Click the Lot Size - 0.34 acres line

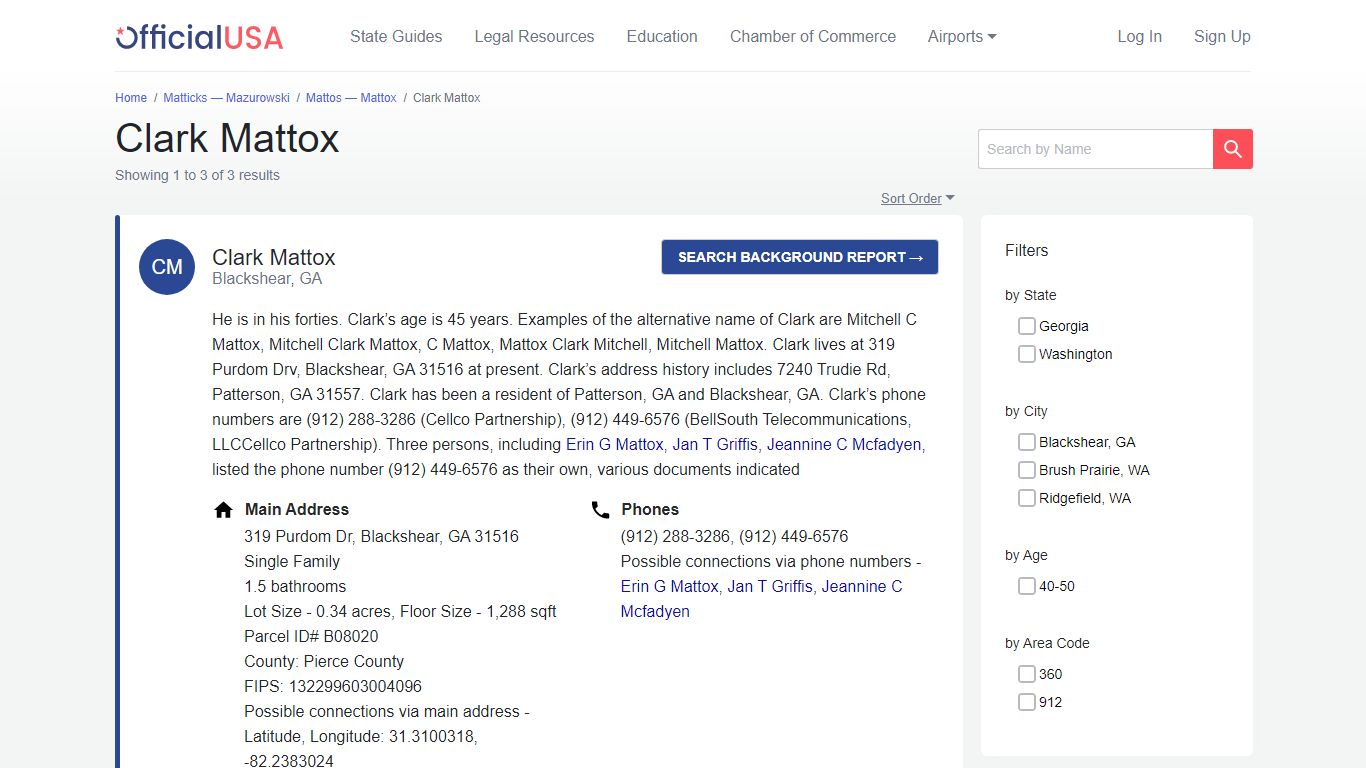[x=400, y=612]
